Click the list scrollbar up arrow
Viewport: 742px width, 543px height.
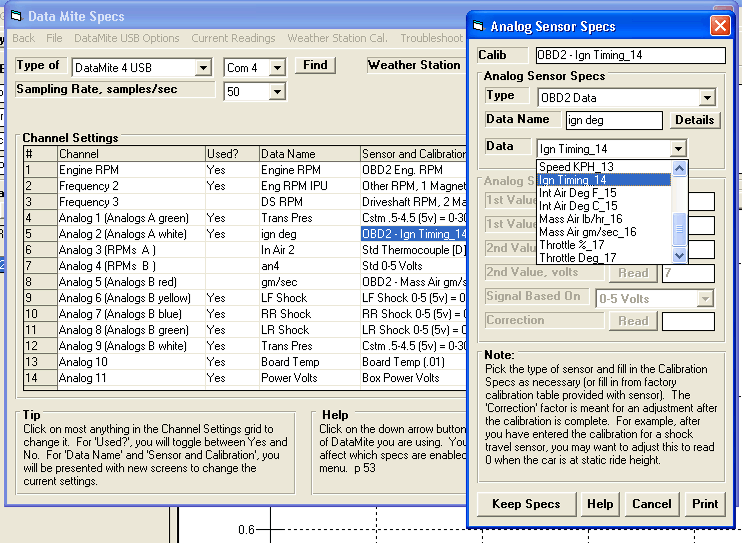pyautogui.click(x=680, y=168)
